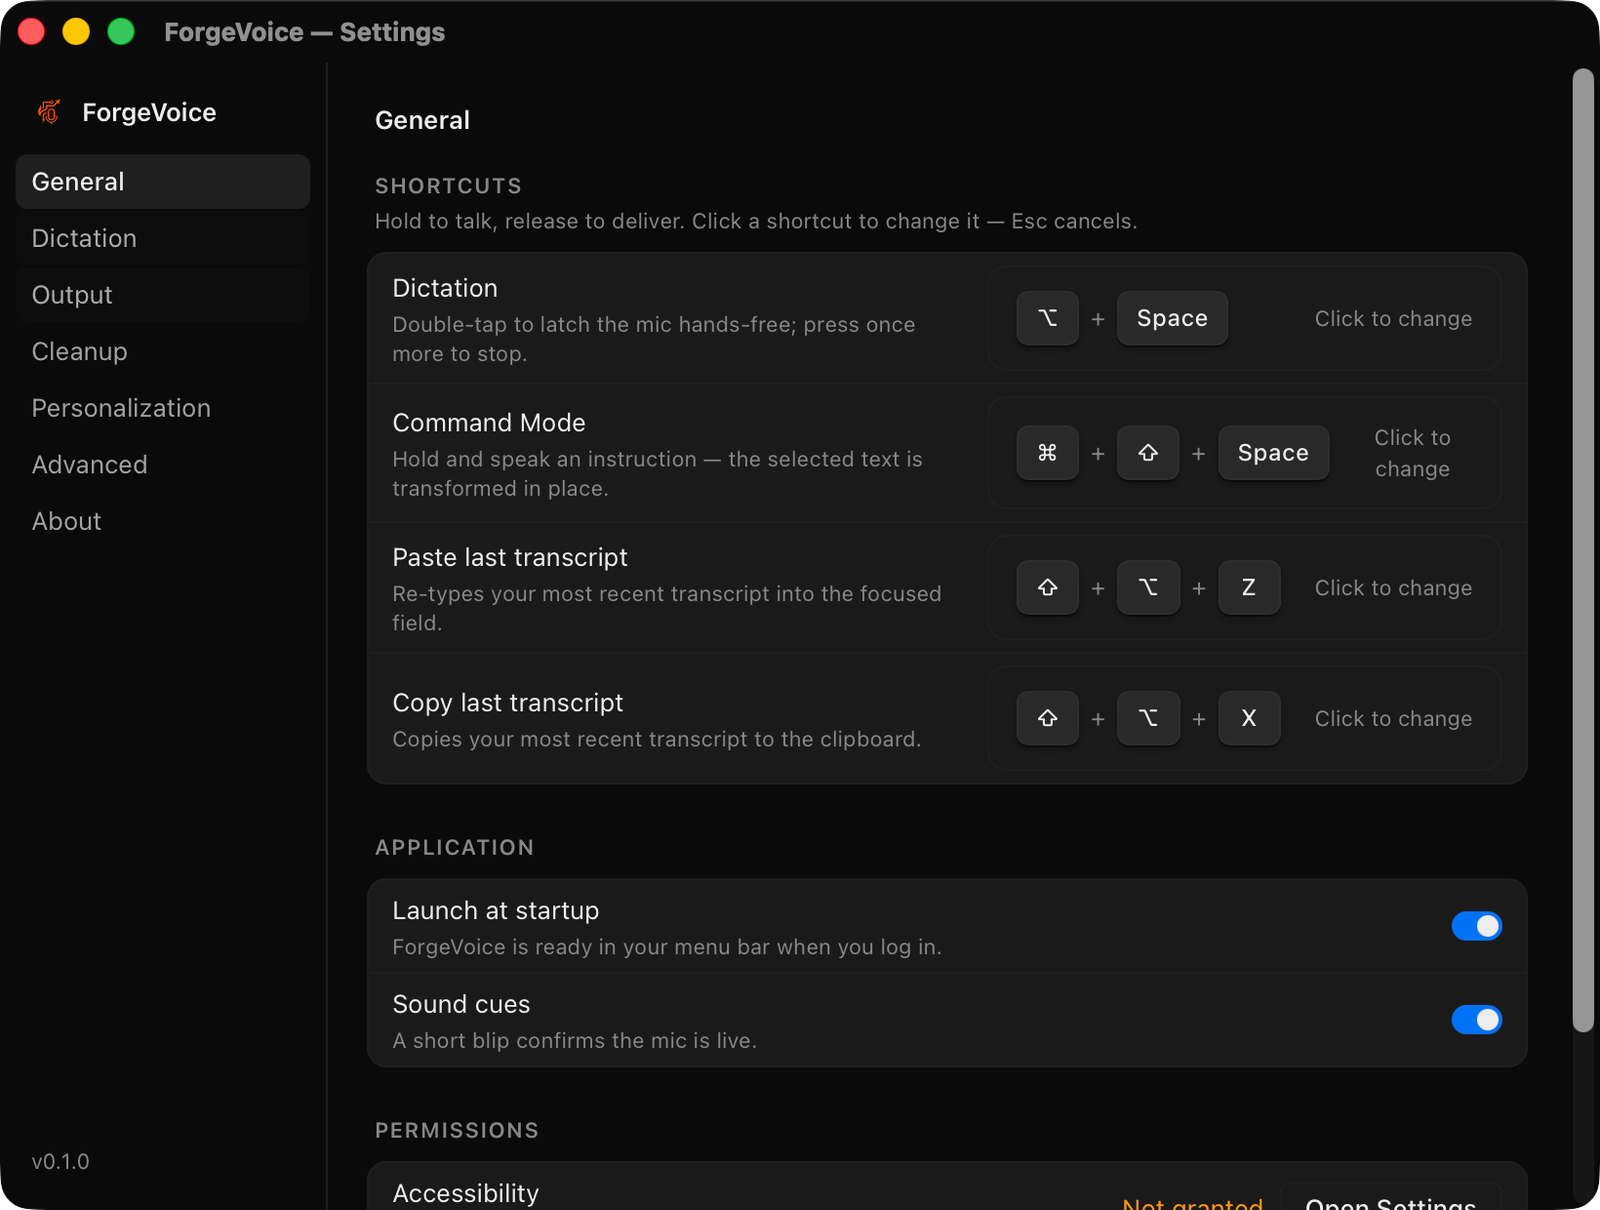Click the 'Hold to talk, release to deliver' hint text
Viewport: 1600px width, 1210px height.
click(756, 221)
